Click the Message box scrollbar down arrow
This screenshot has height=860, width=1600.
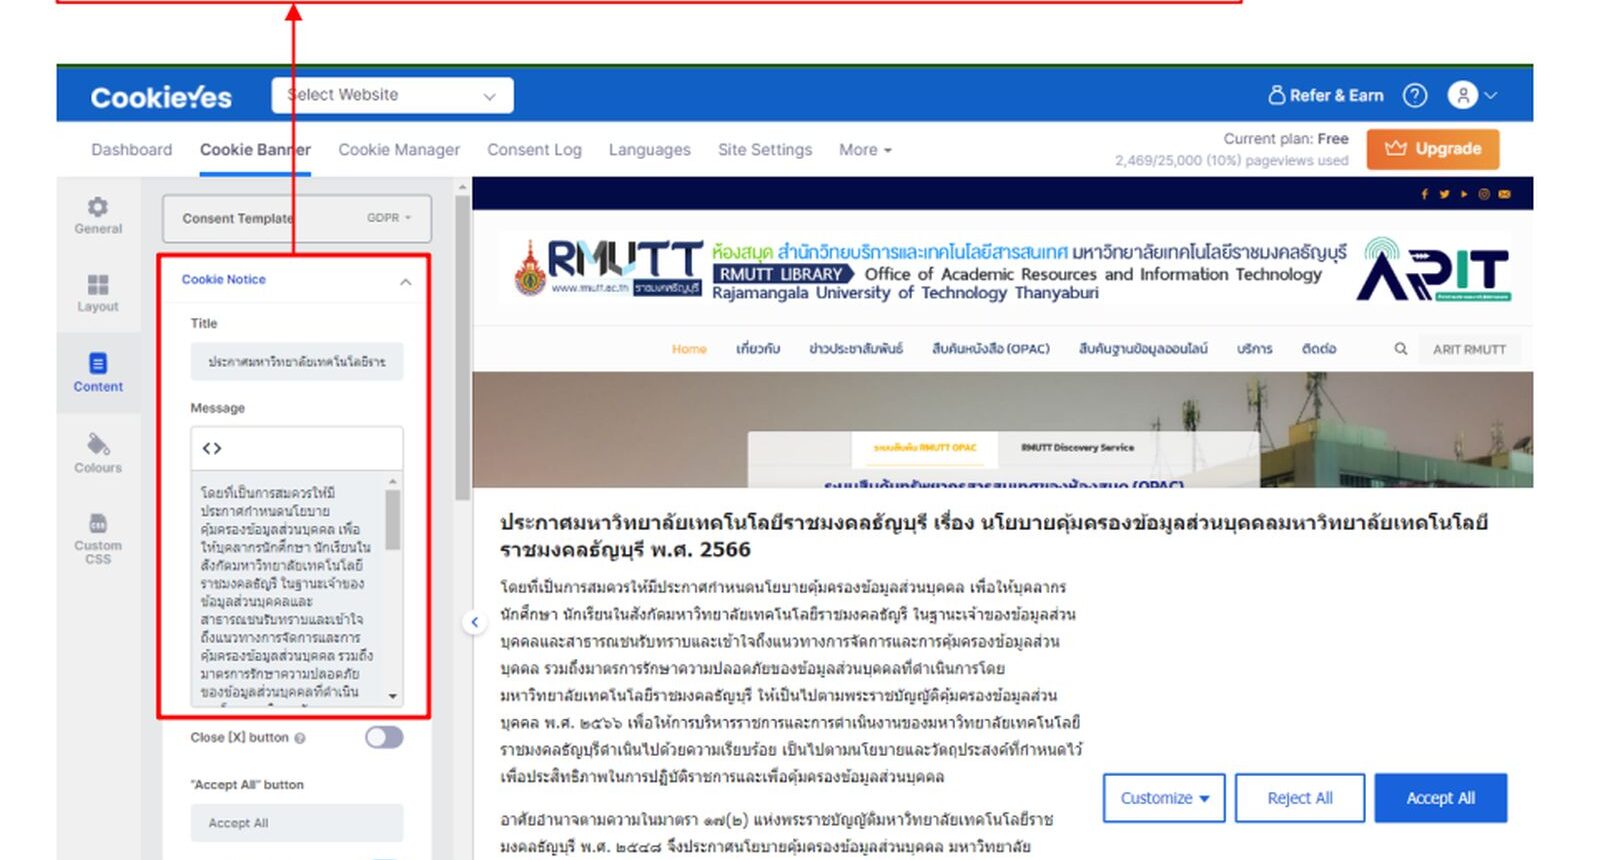pyautogui.click(x=393, y=696)
